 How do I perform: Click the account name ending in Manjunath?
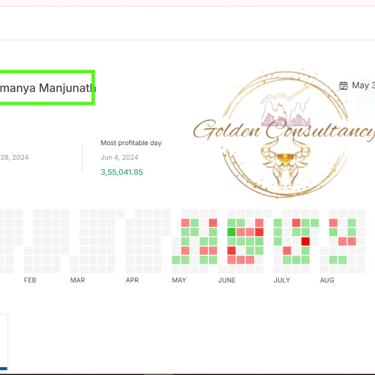(x=47, y=88)
